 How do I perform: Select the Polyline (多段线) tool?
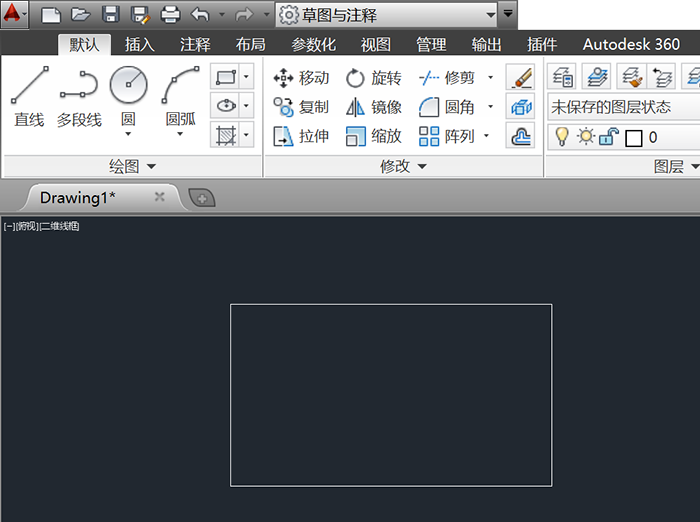coord(79,97)
